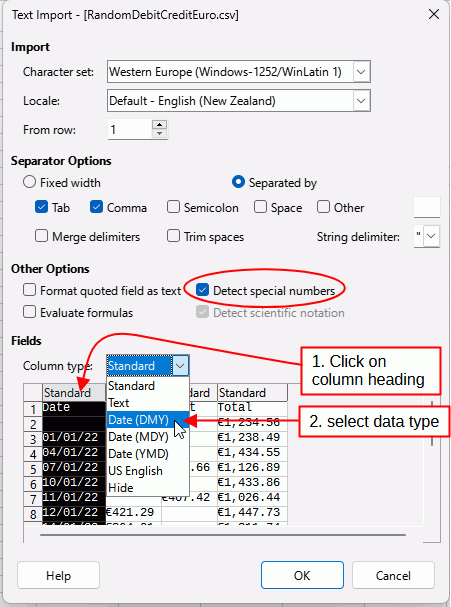Click row number 8 in preview
This screenshot has width=451, height=607.
click(33, 514)
